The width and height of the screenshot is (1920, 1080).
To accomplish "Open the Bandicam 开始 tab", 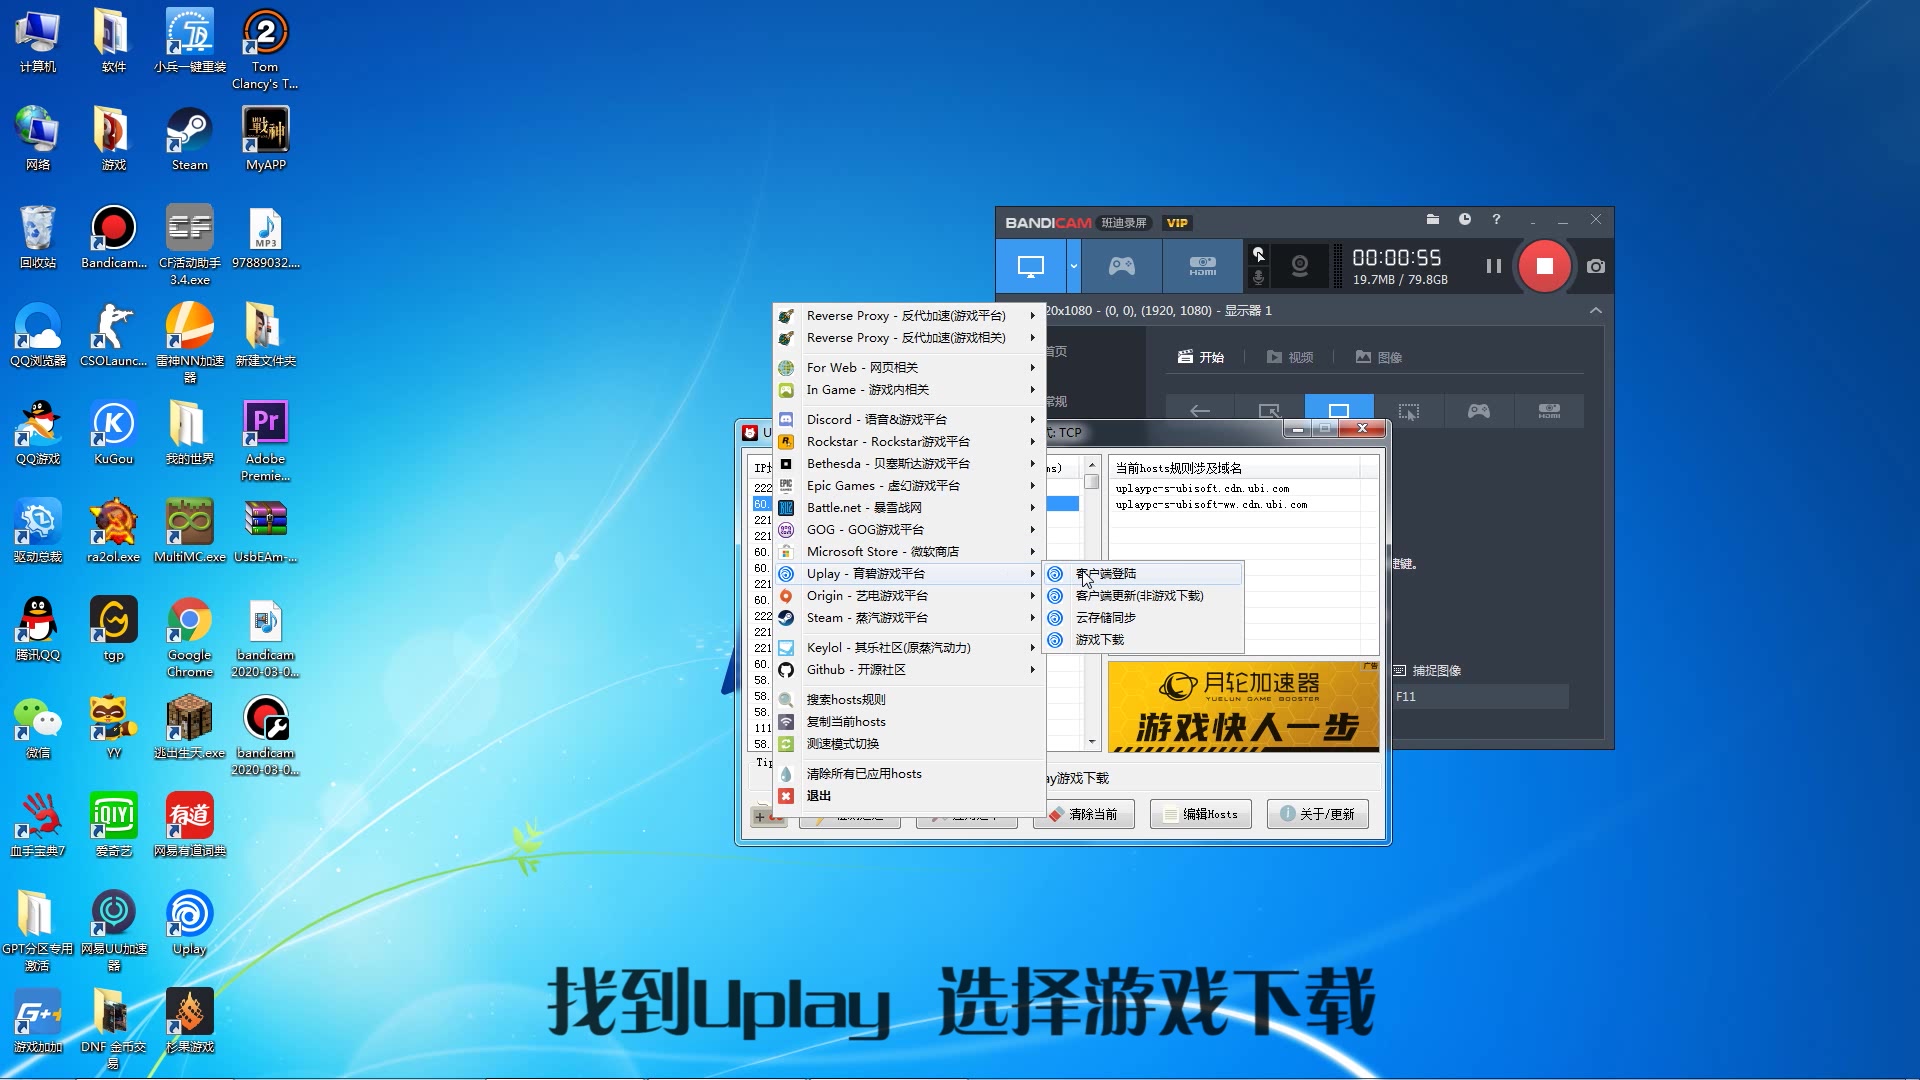I will point(1201,357).
